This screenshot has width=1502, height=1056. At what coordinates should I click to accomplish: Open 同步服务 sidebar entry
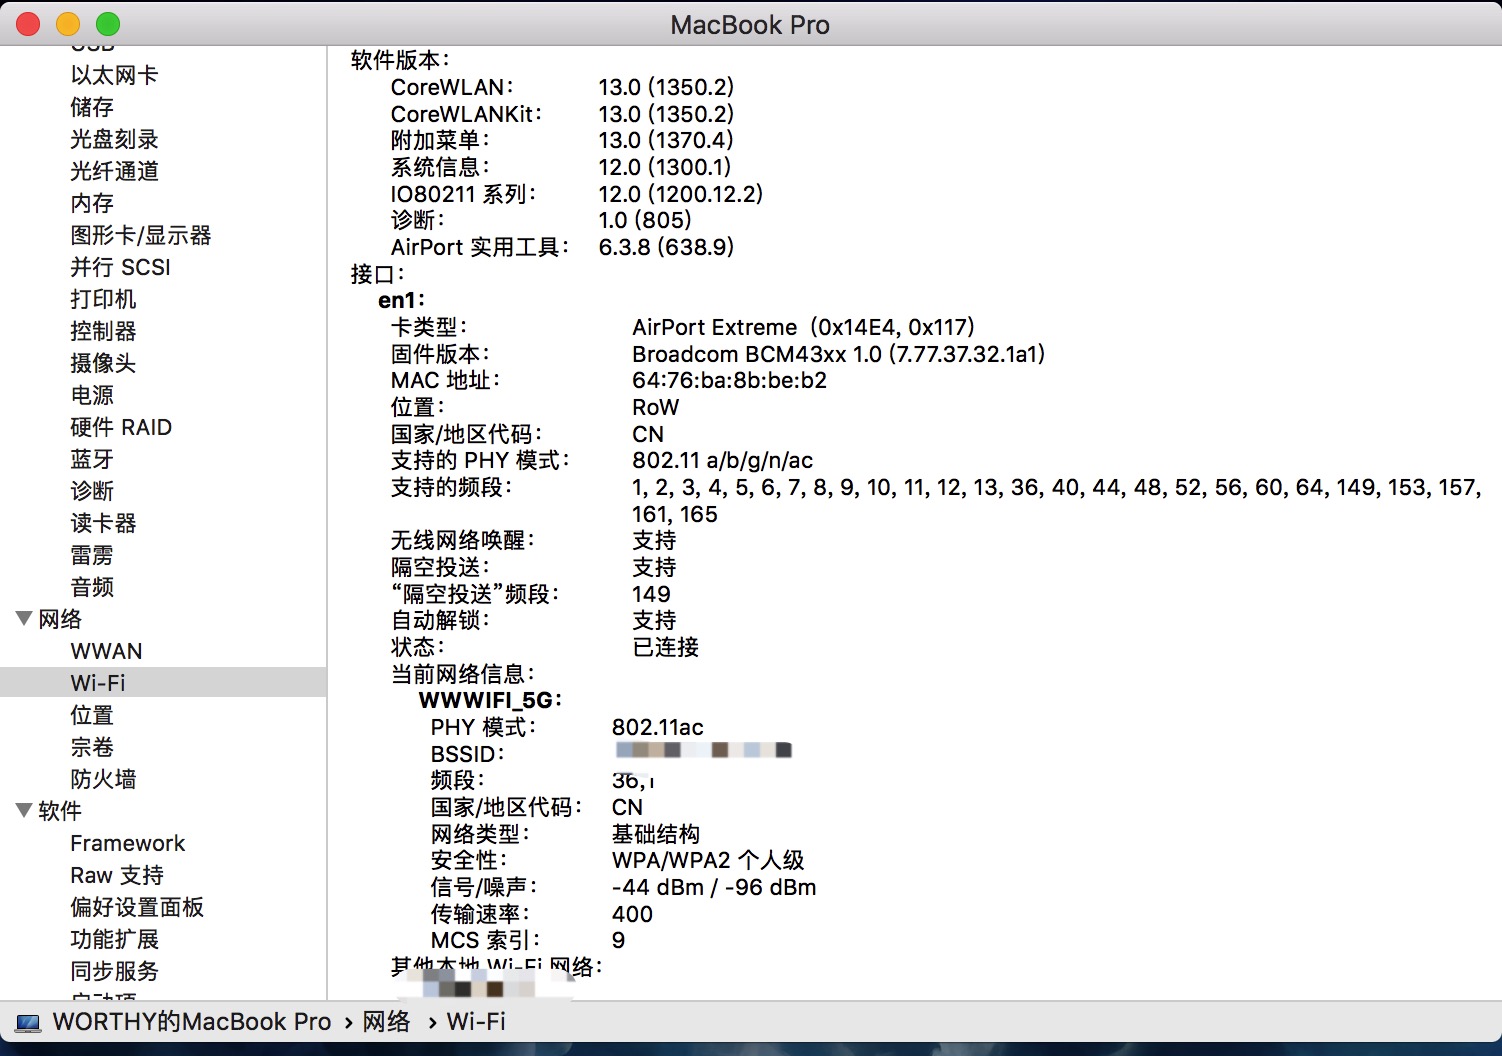(114, 971)
